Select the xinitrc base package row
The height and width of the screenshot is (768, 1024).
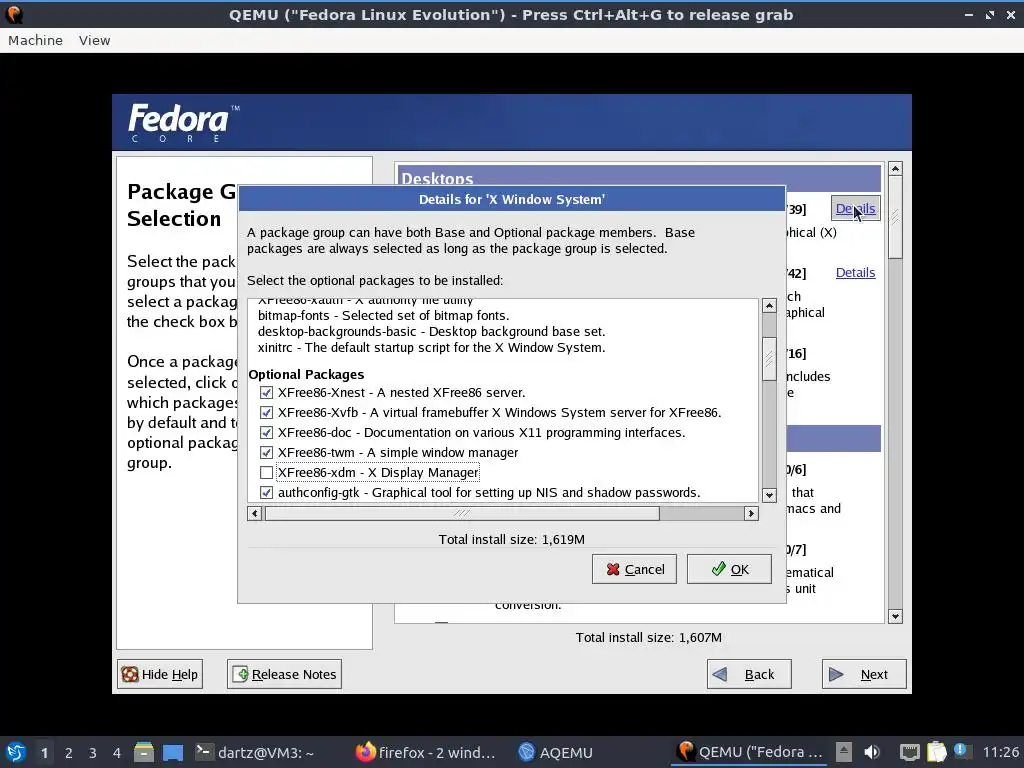coord(431,347)
